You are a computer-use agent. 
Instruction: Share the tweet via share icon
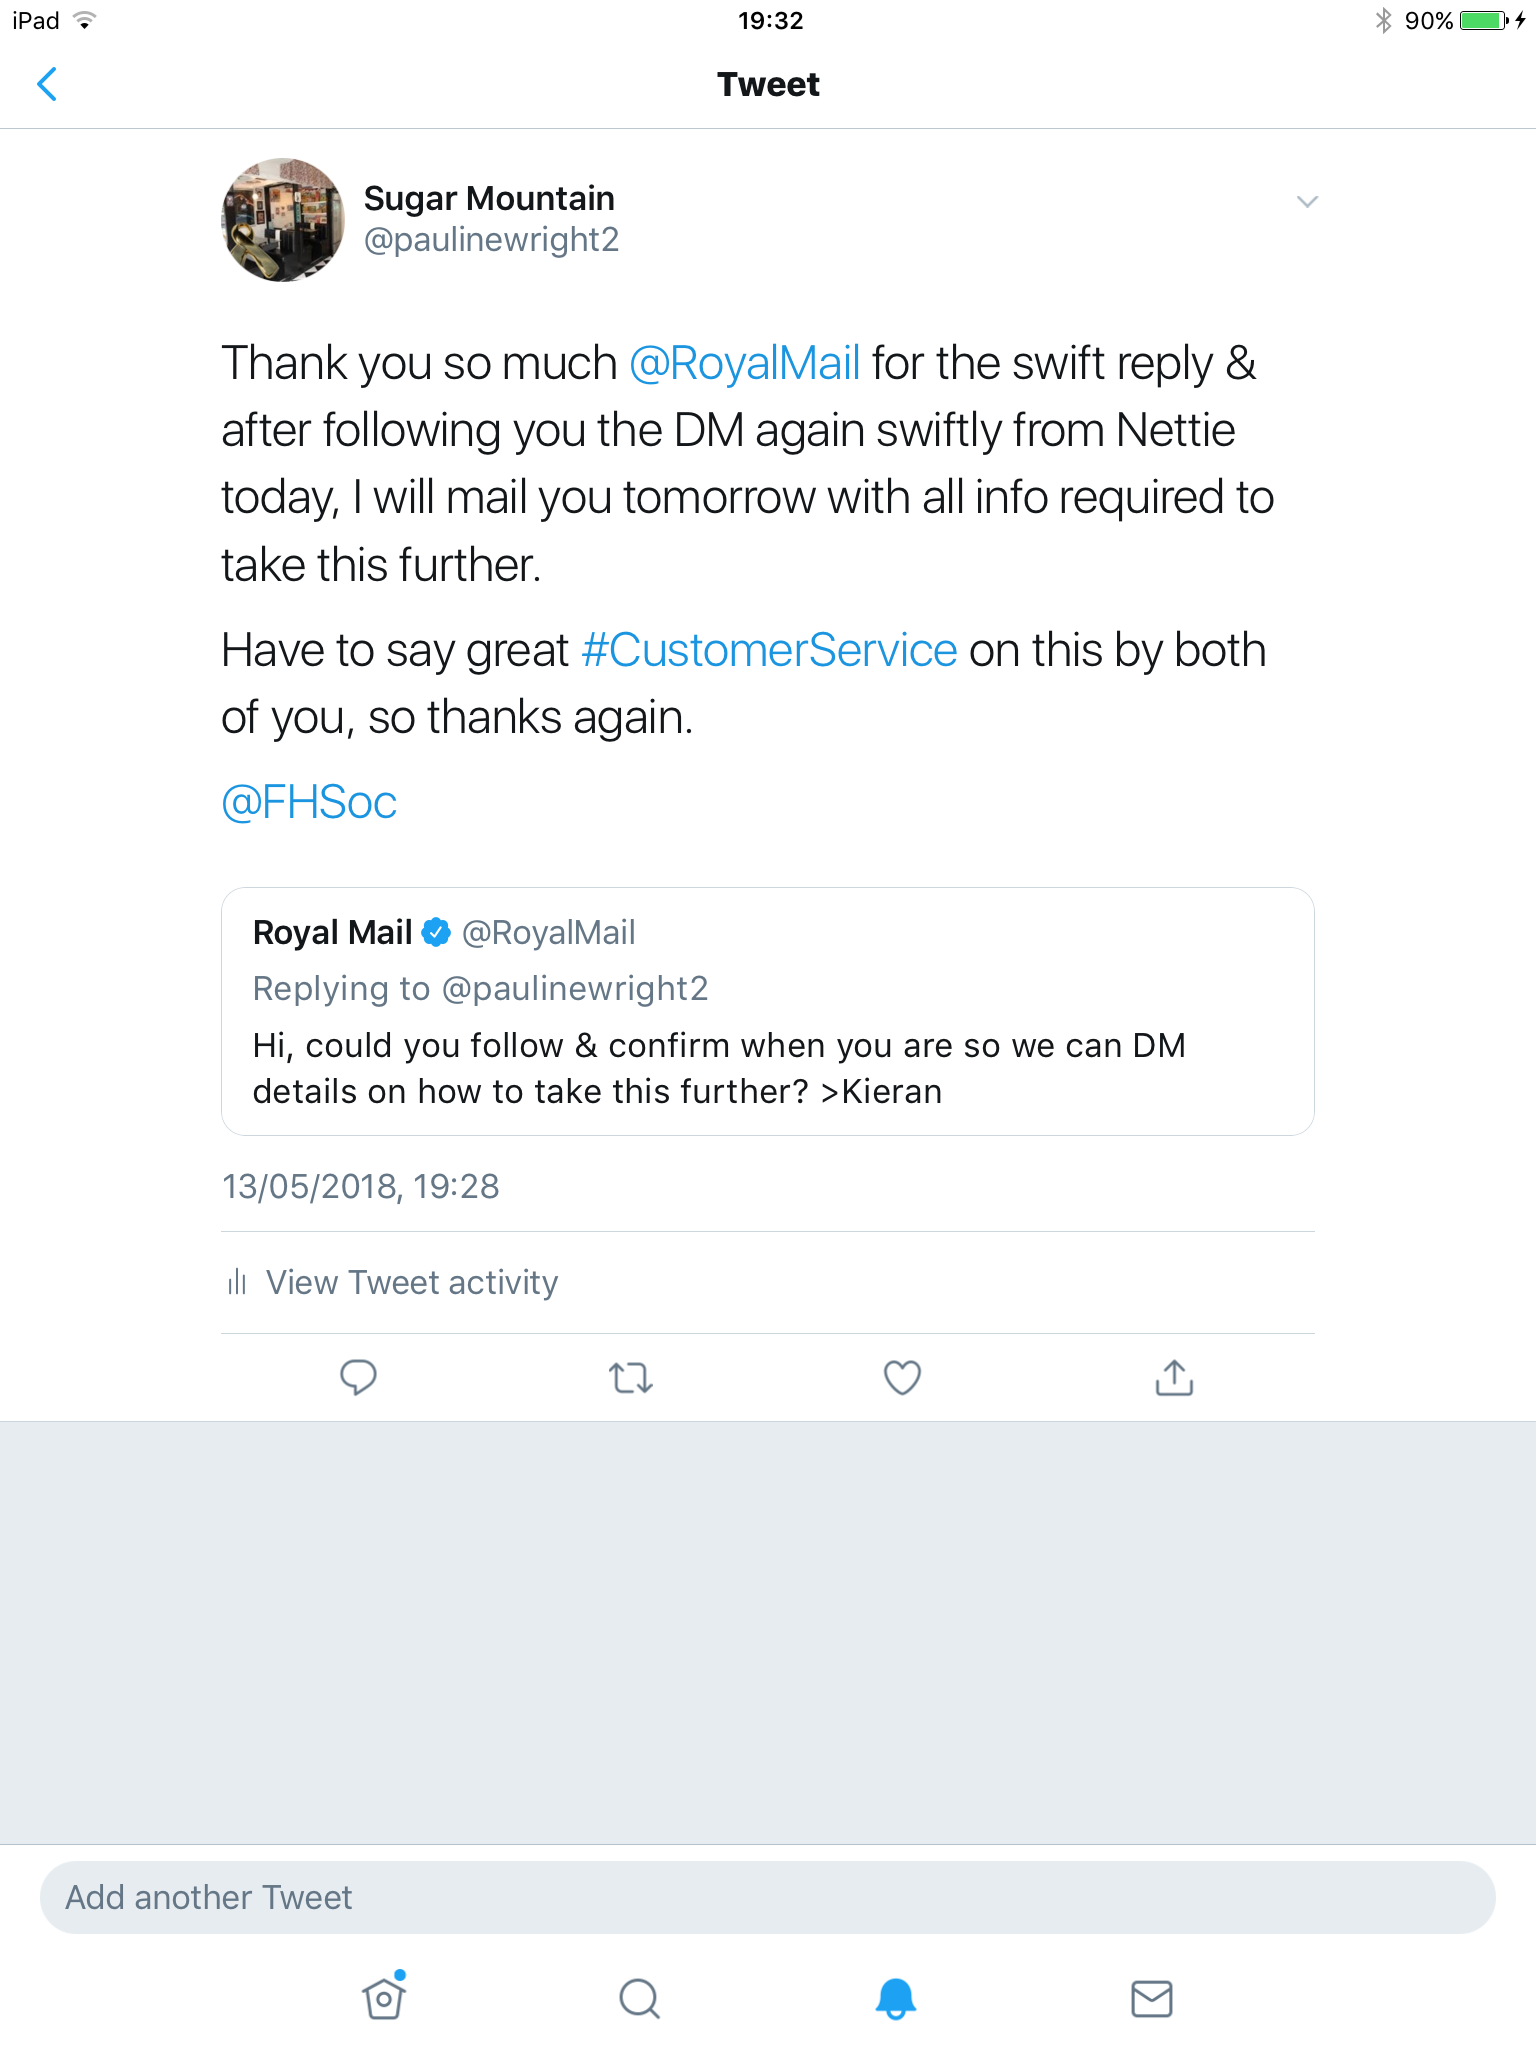coord(1174,1377)
